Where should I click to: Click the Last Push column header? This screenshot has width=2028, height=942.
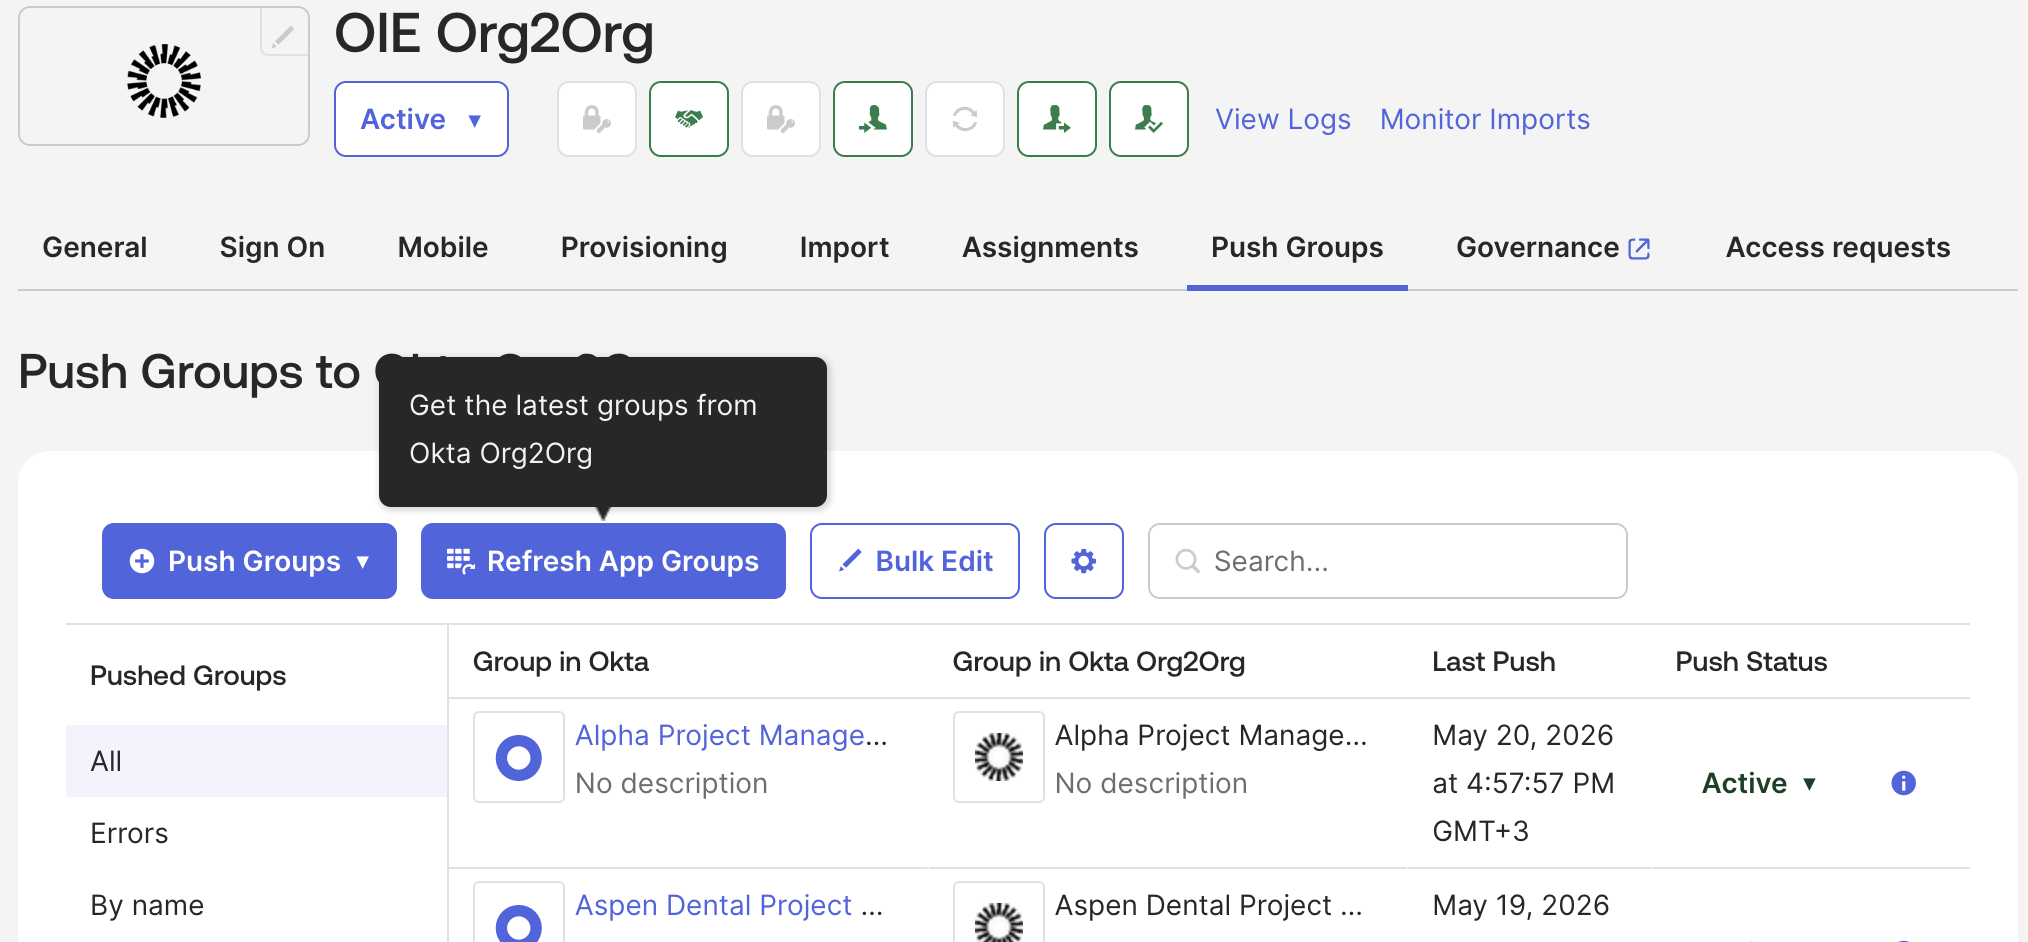(x=1494, y=661)
